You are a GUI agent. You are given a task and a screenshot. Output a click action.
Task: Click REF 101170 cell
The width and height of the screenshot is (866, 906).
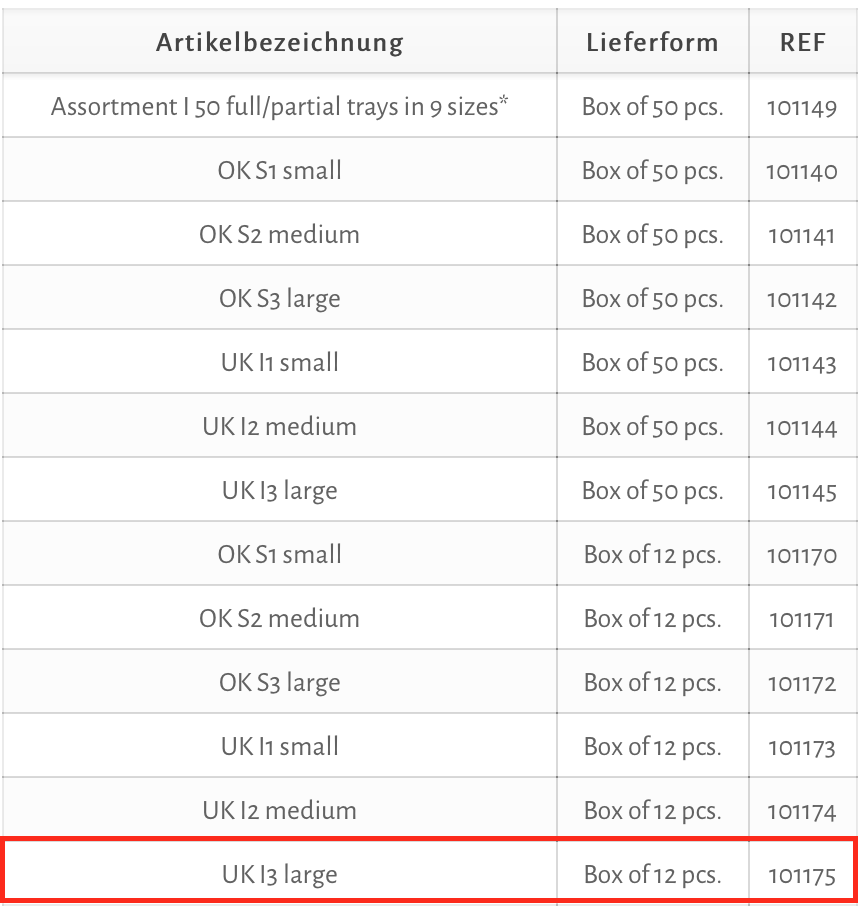(803, 554)
